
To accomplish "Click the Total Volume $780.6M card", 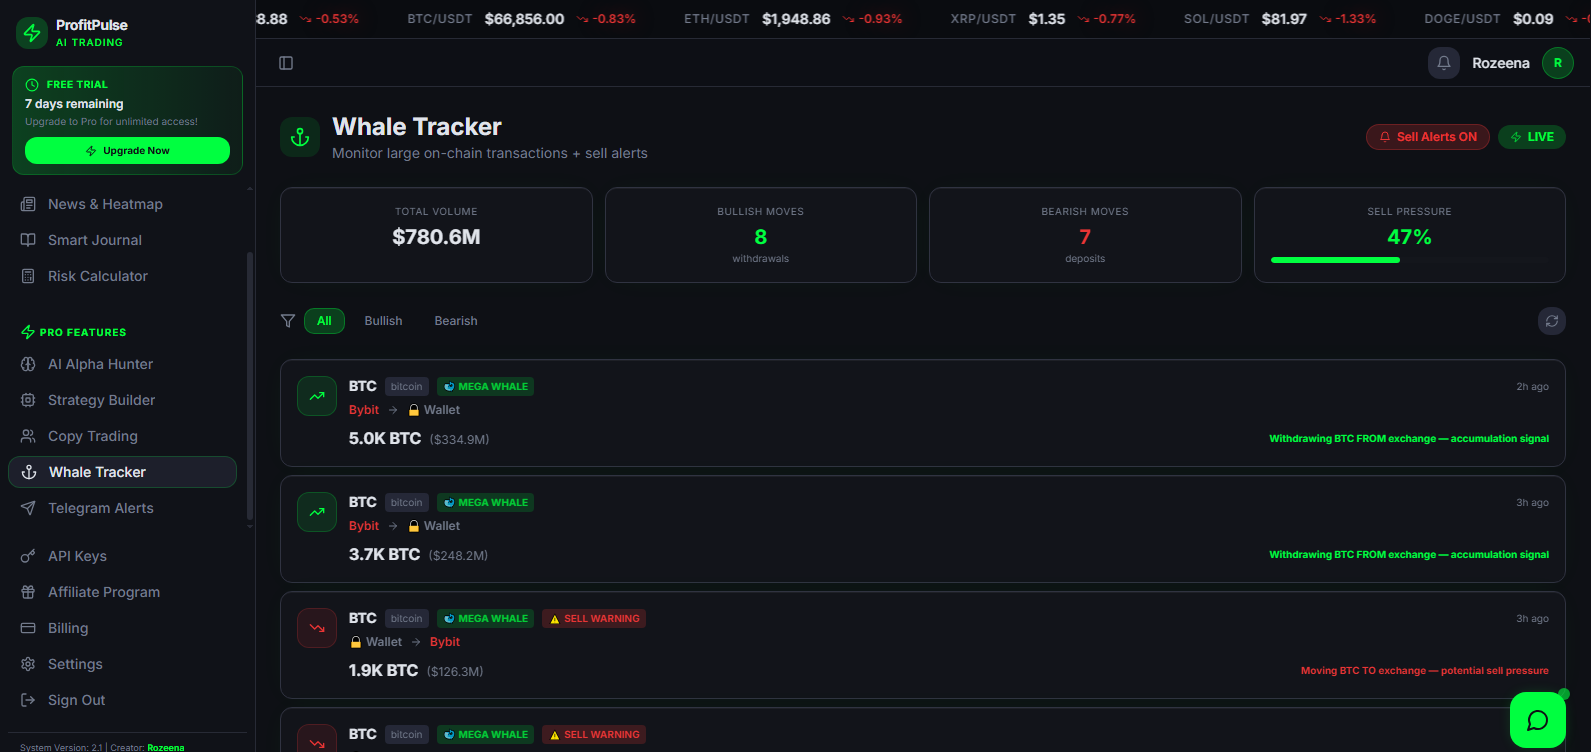I will 436,235.
